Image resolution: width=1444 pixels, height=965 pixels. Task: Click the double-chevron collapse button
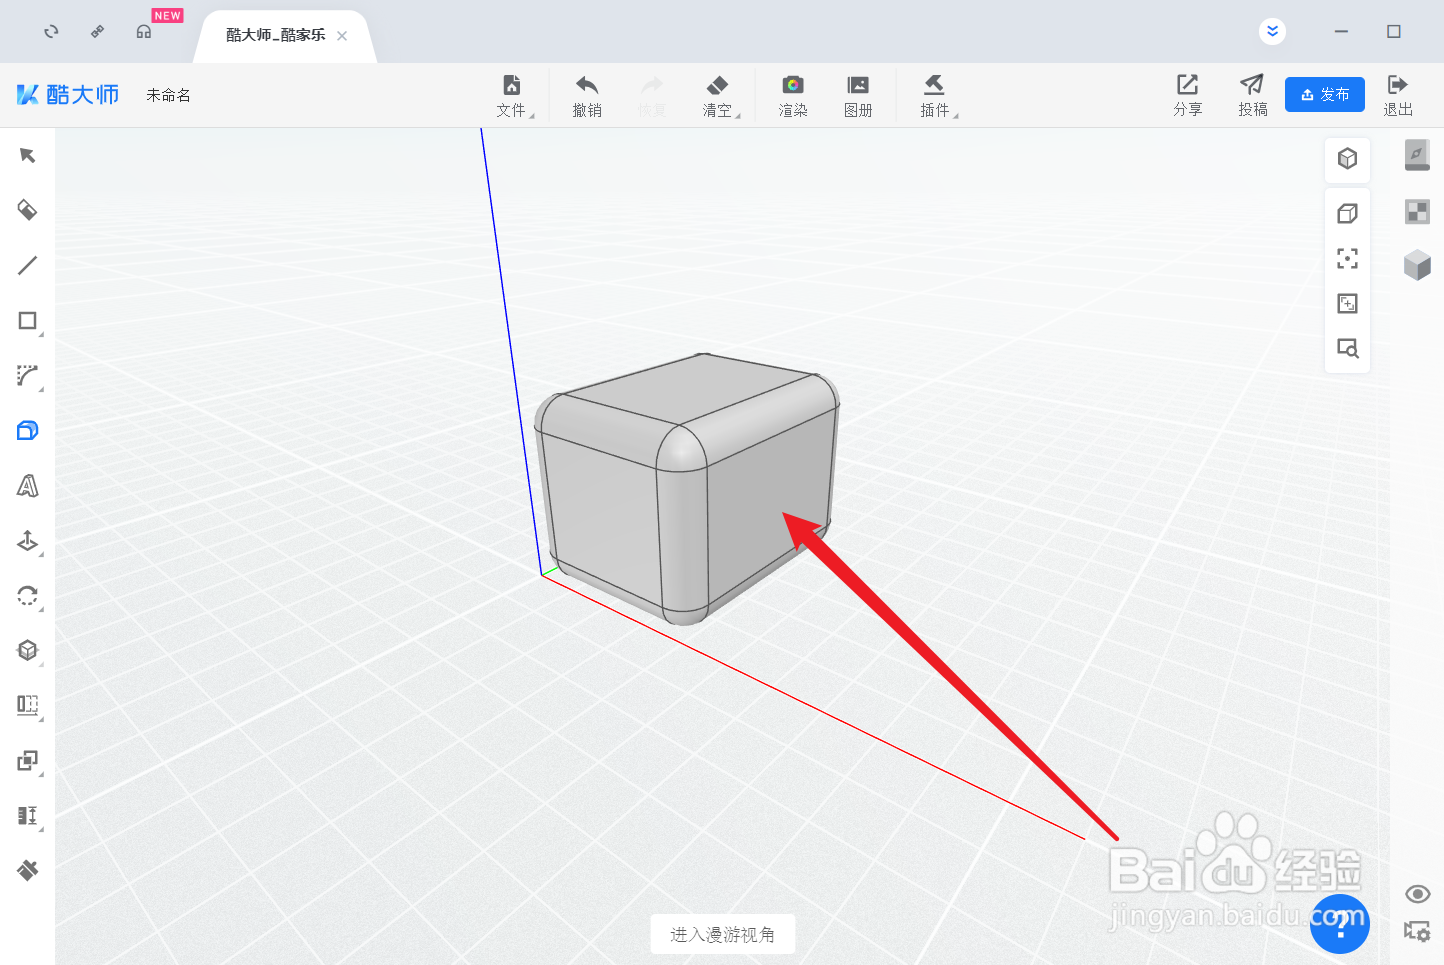[1272, 31]
